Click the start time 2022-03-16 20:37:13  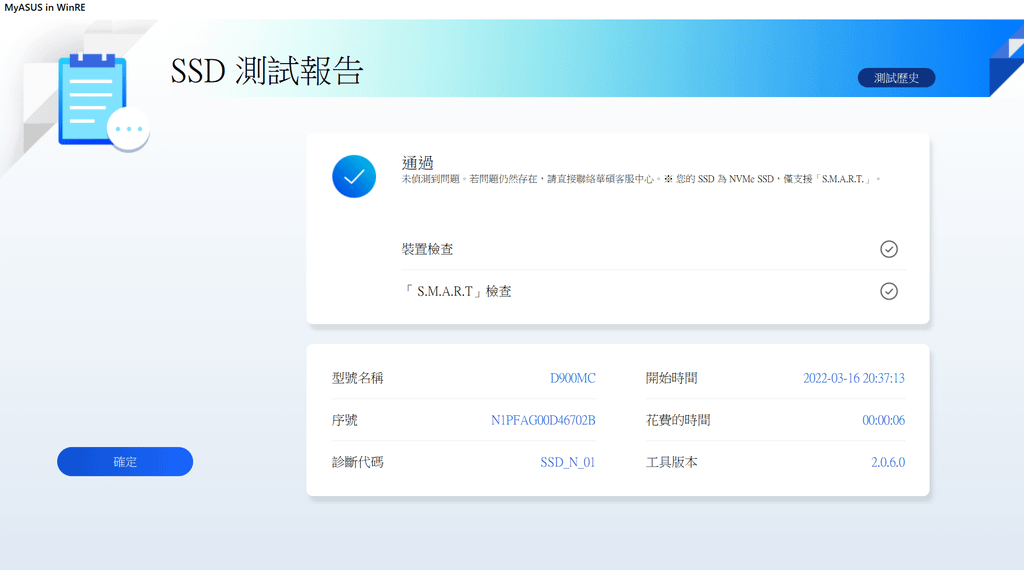[854, 378]
